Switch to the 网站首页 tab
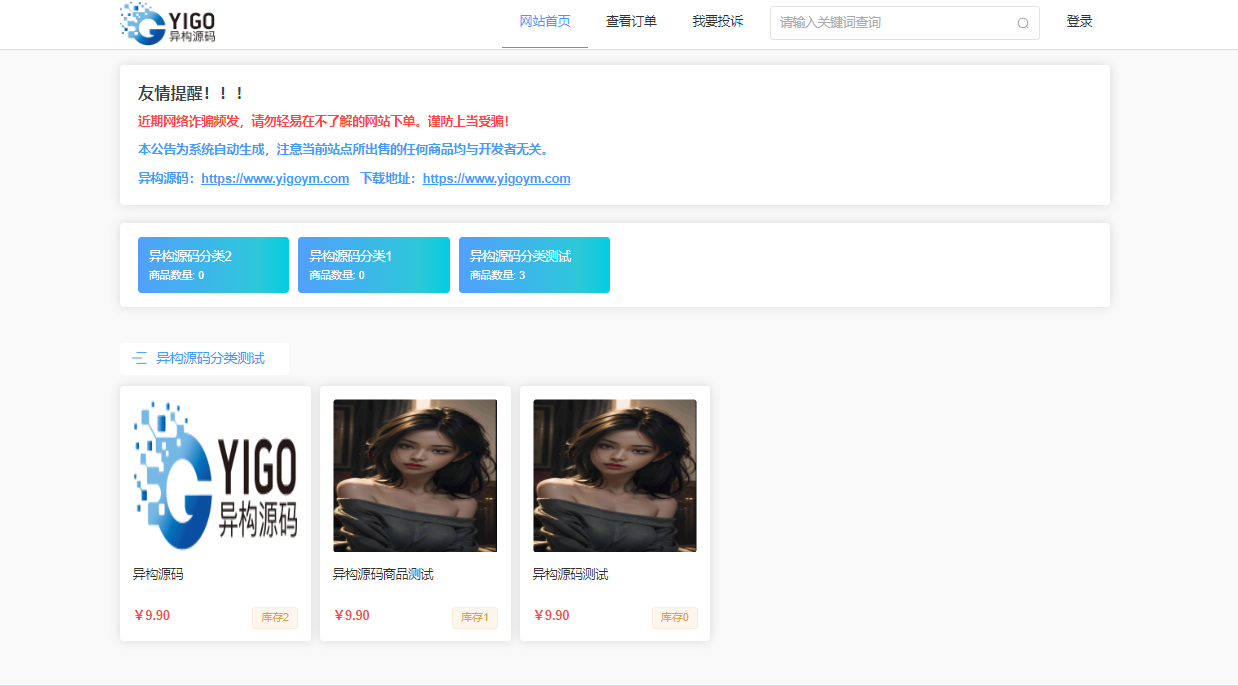Viewport: 1238px width, 686px height. 544,20
